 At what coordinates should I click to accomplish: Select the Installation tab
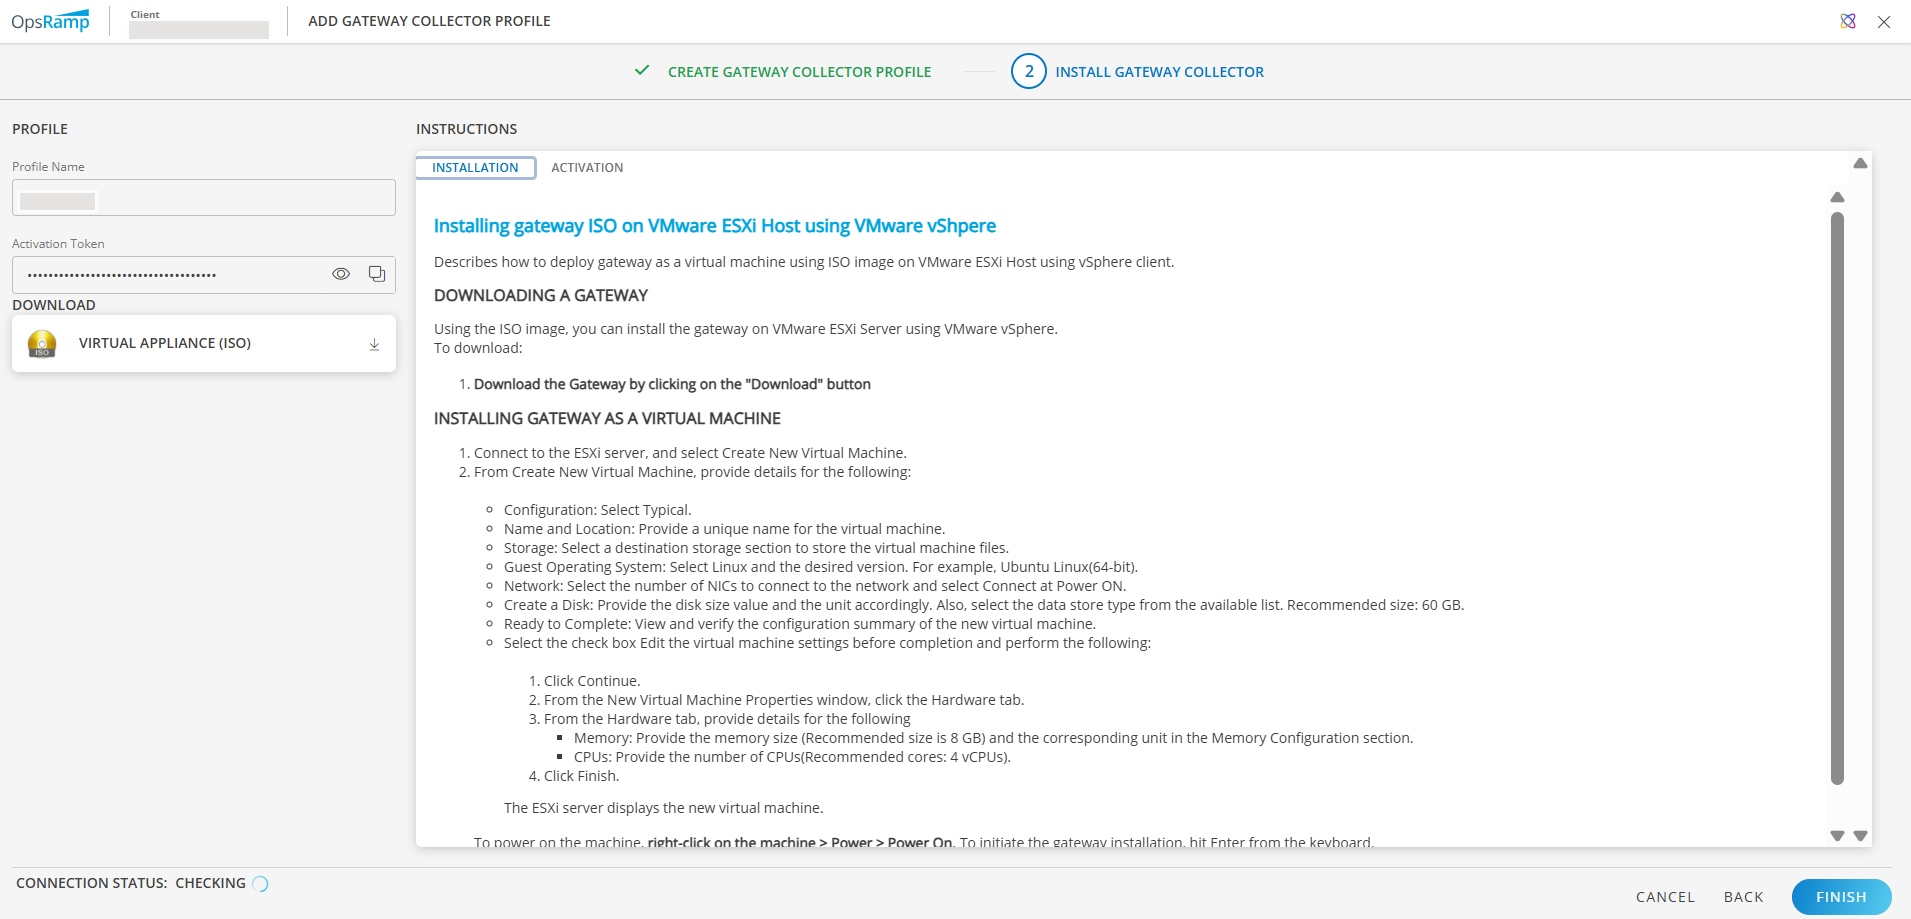(475, 168)
